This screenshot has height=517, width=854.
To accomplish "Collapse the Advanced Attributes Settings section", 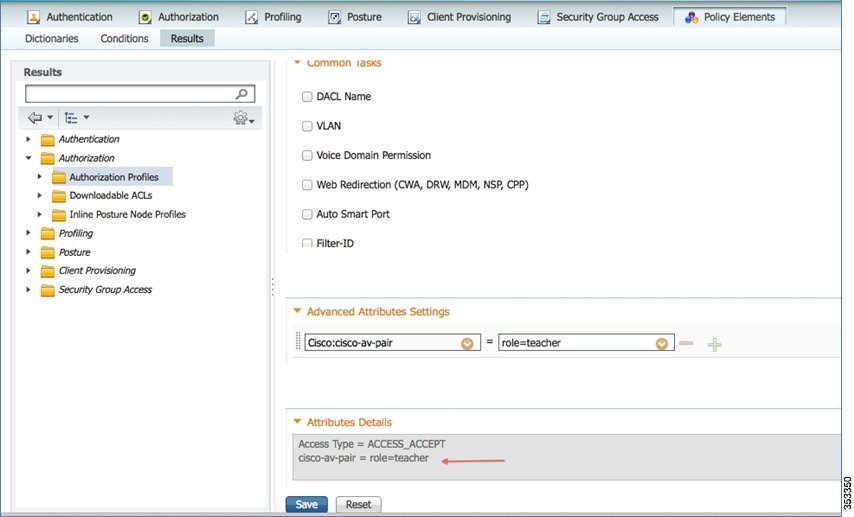I will pos(297,311).
